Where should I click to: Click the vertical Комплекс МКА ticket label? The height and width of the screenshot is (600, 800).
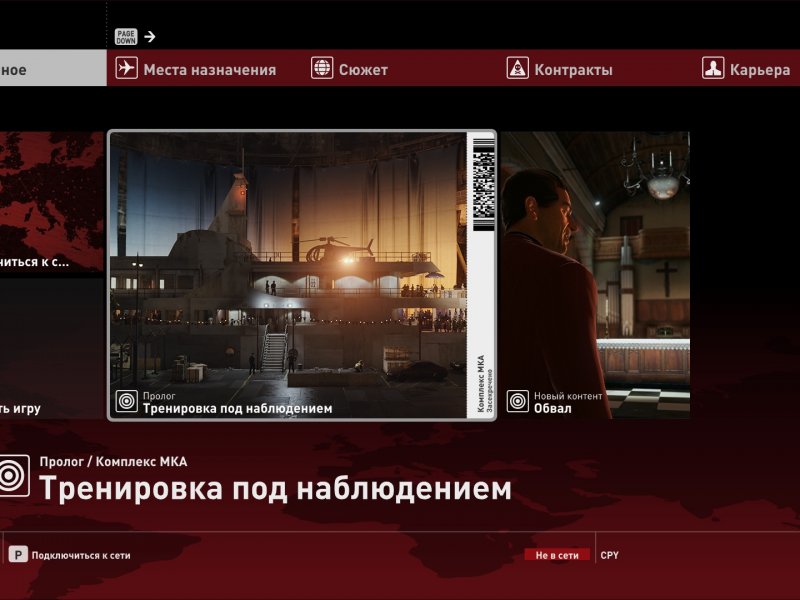[x=481, y=384]
